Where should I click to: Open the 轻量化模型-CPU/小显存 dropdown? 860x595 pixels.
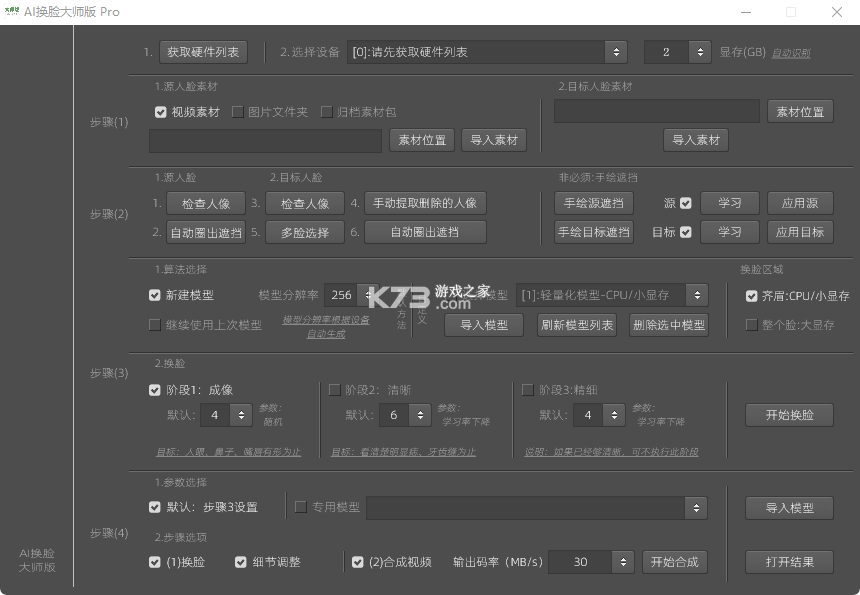[612, 295]
